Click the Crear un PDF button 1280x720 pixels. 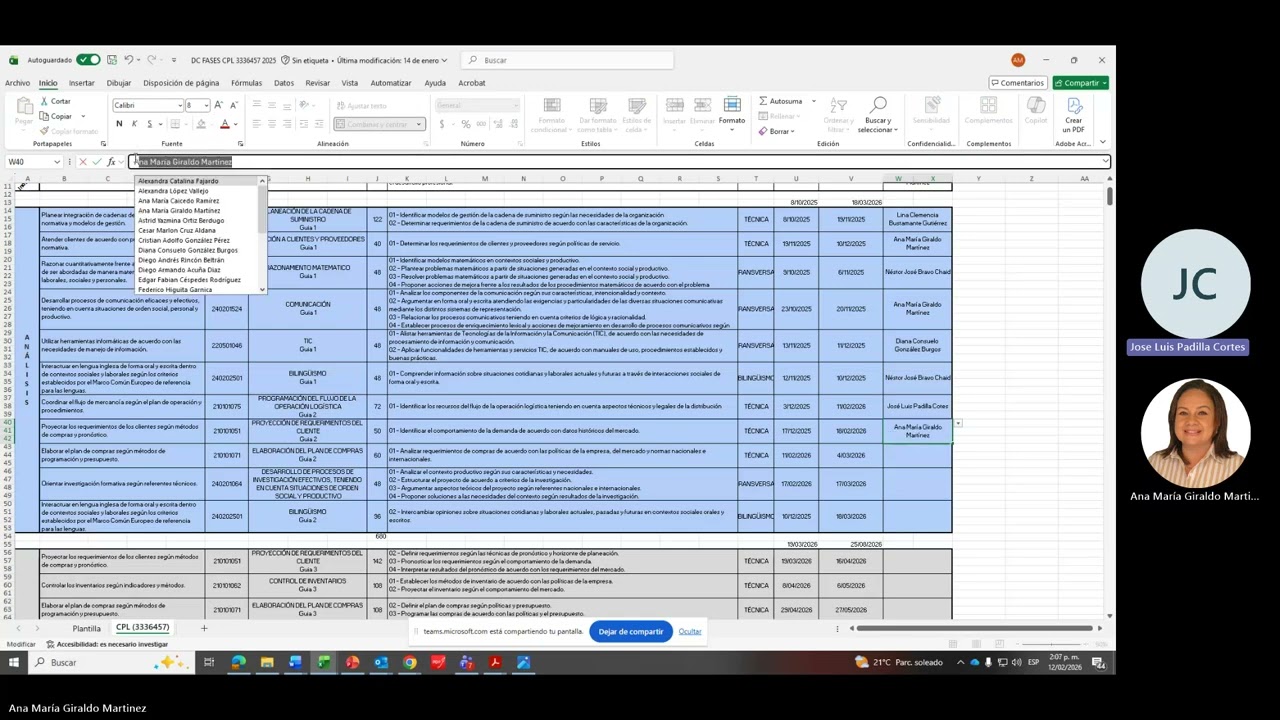(x=1073, y=115)
